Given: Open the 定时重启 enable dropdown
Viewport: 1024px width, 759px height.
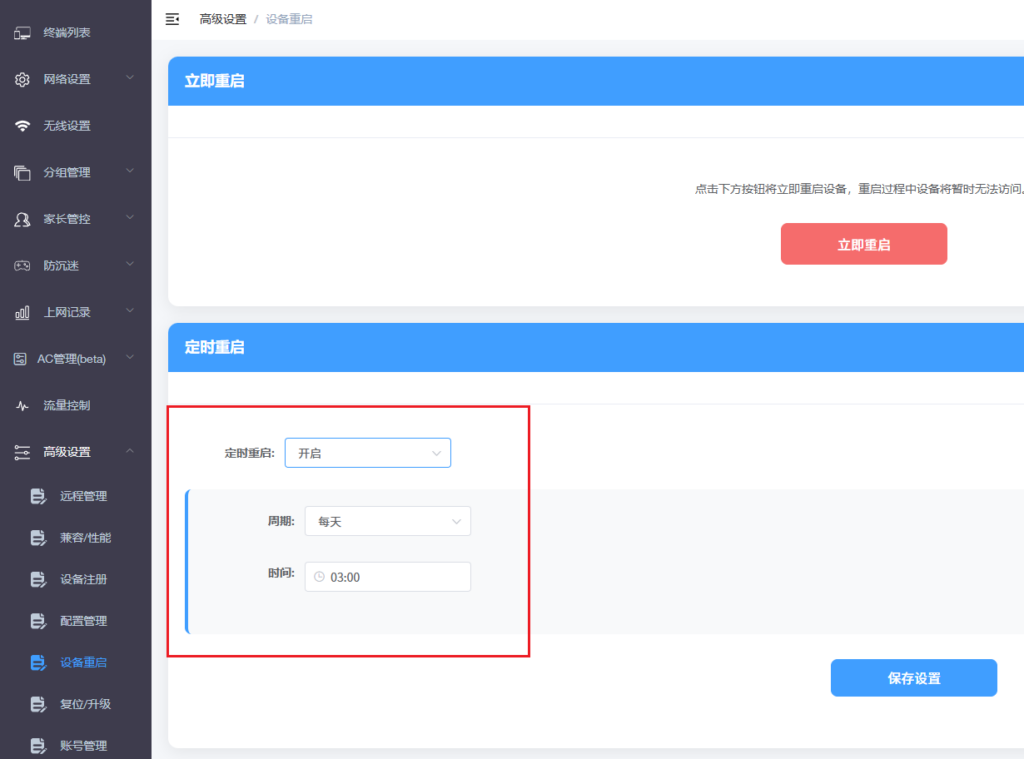Looking at the screenshot, I should [x=367, y=453].
